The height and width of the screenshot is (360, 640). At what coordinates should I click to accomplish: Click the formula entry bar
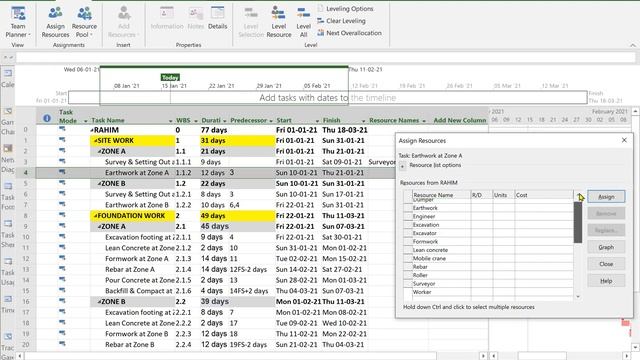click(x=325, y=58)
